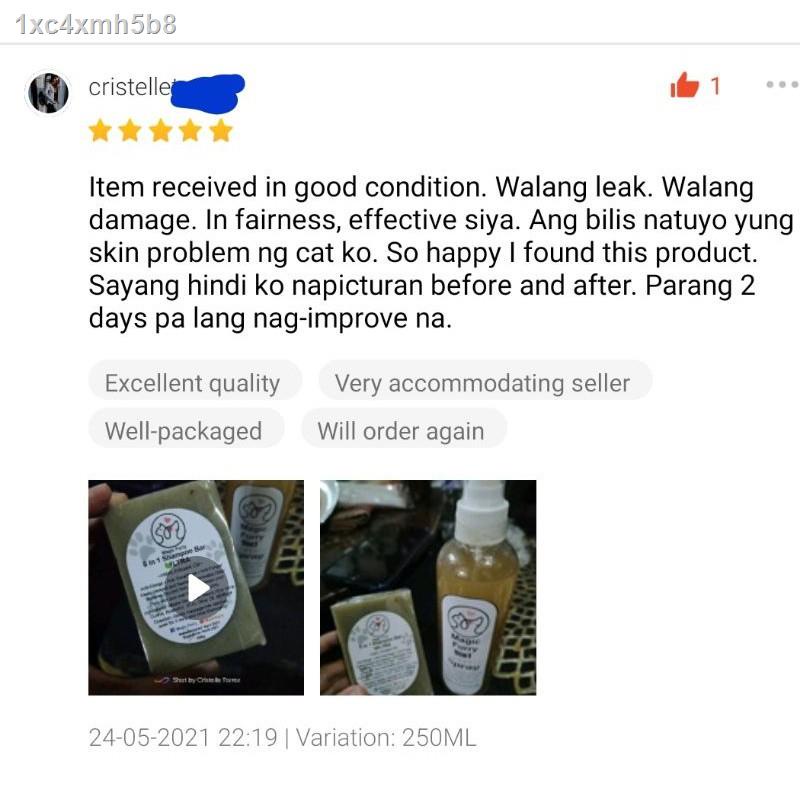Image resolution: width=800 pixels, height=800 pixels.
Task: Select the Excellent quality tag
Action: 195,383
